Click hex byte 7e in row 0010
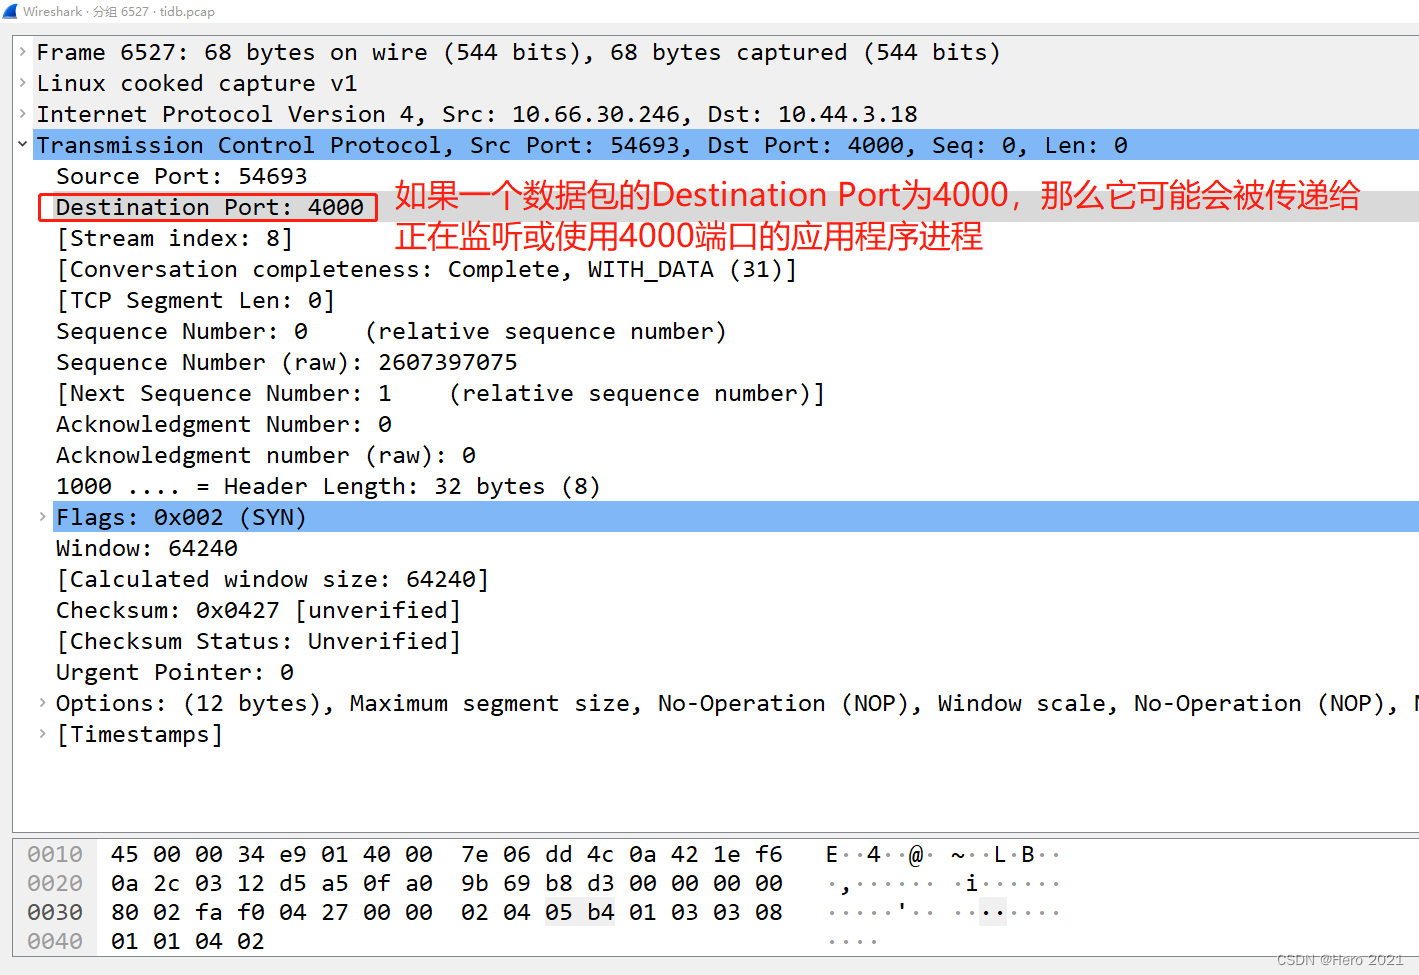The height and width of the screenshot is (975, 1419). point(475,854)
